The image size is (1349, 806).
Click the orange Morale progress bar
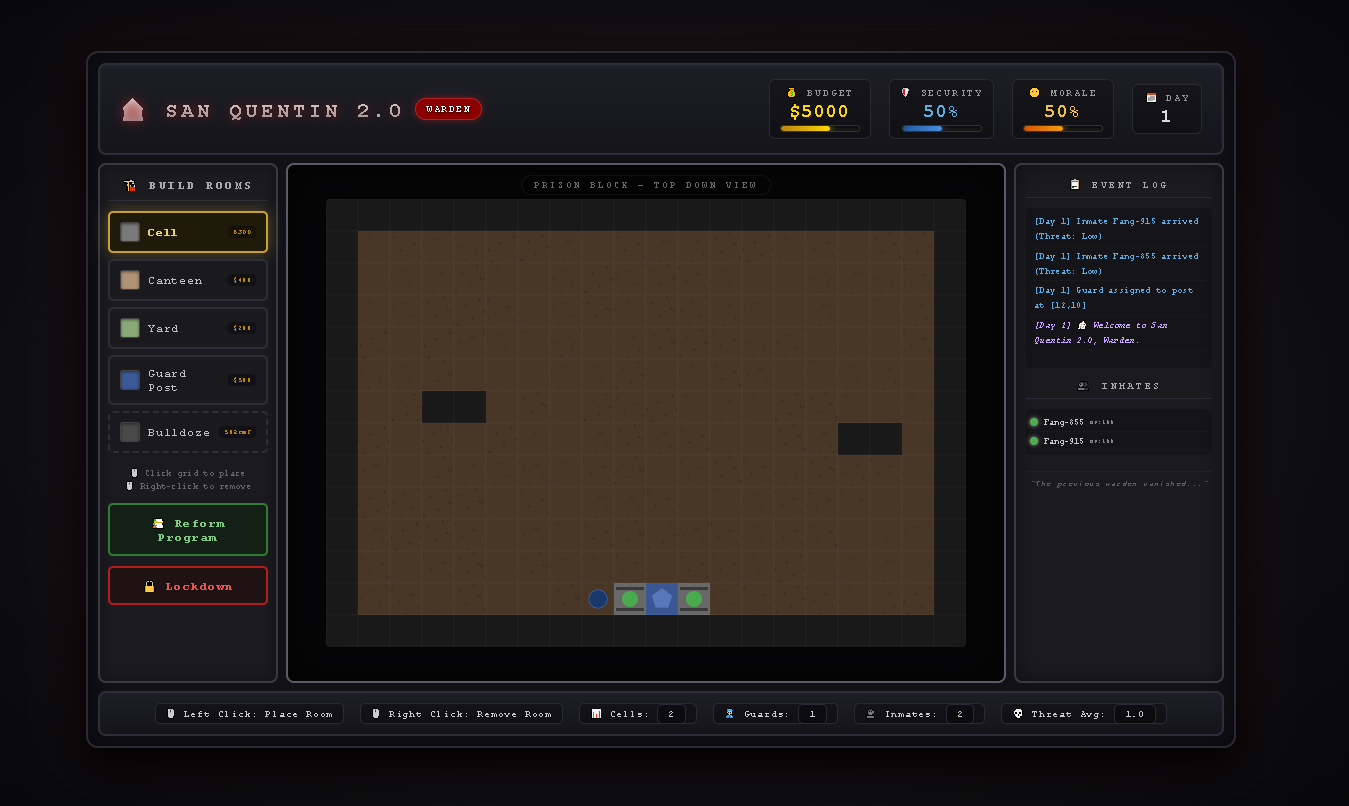[x=1063, y=128]
